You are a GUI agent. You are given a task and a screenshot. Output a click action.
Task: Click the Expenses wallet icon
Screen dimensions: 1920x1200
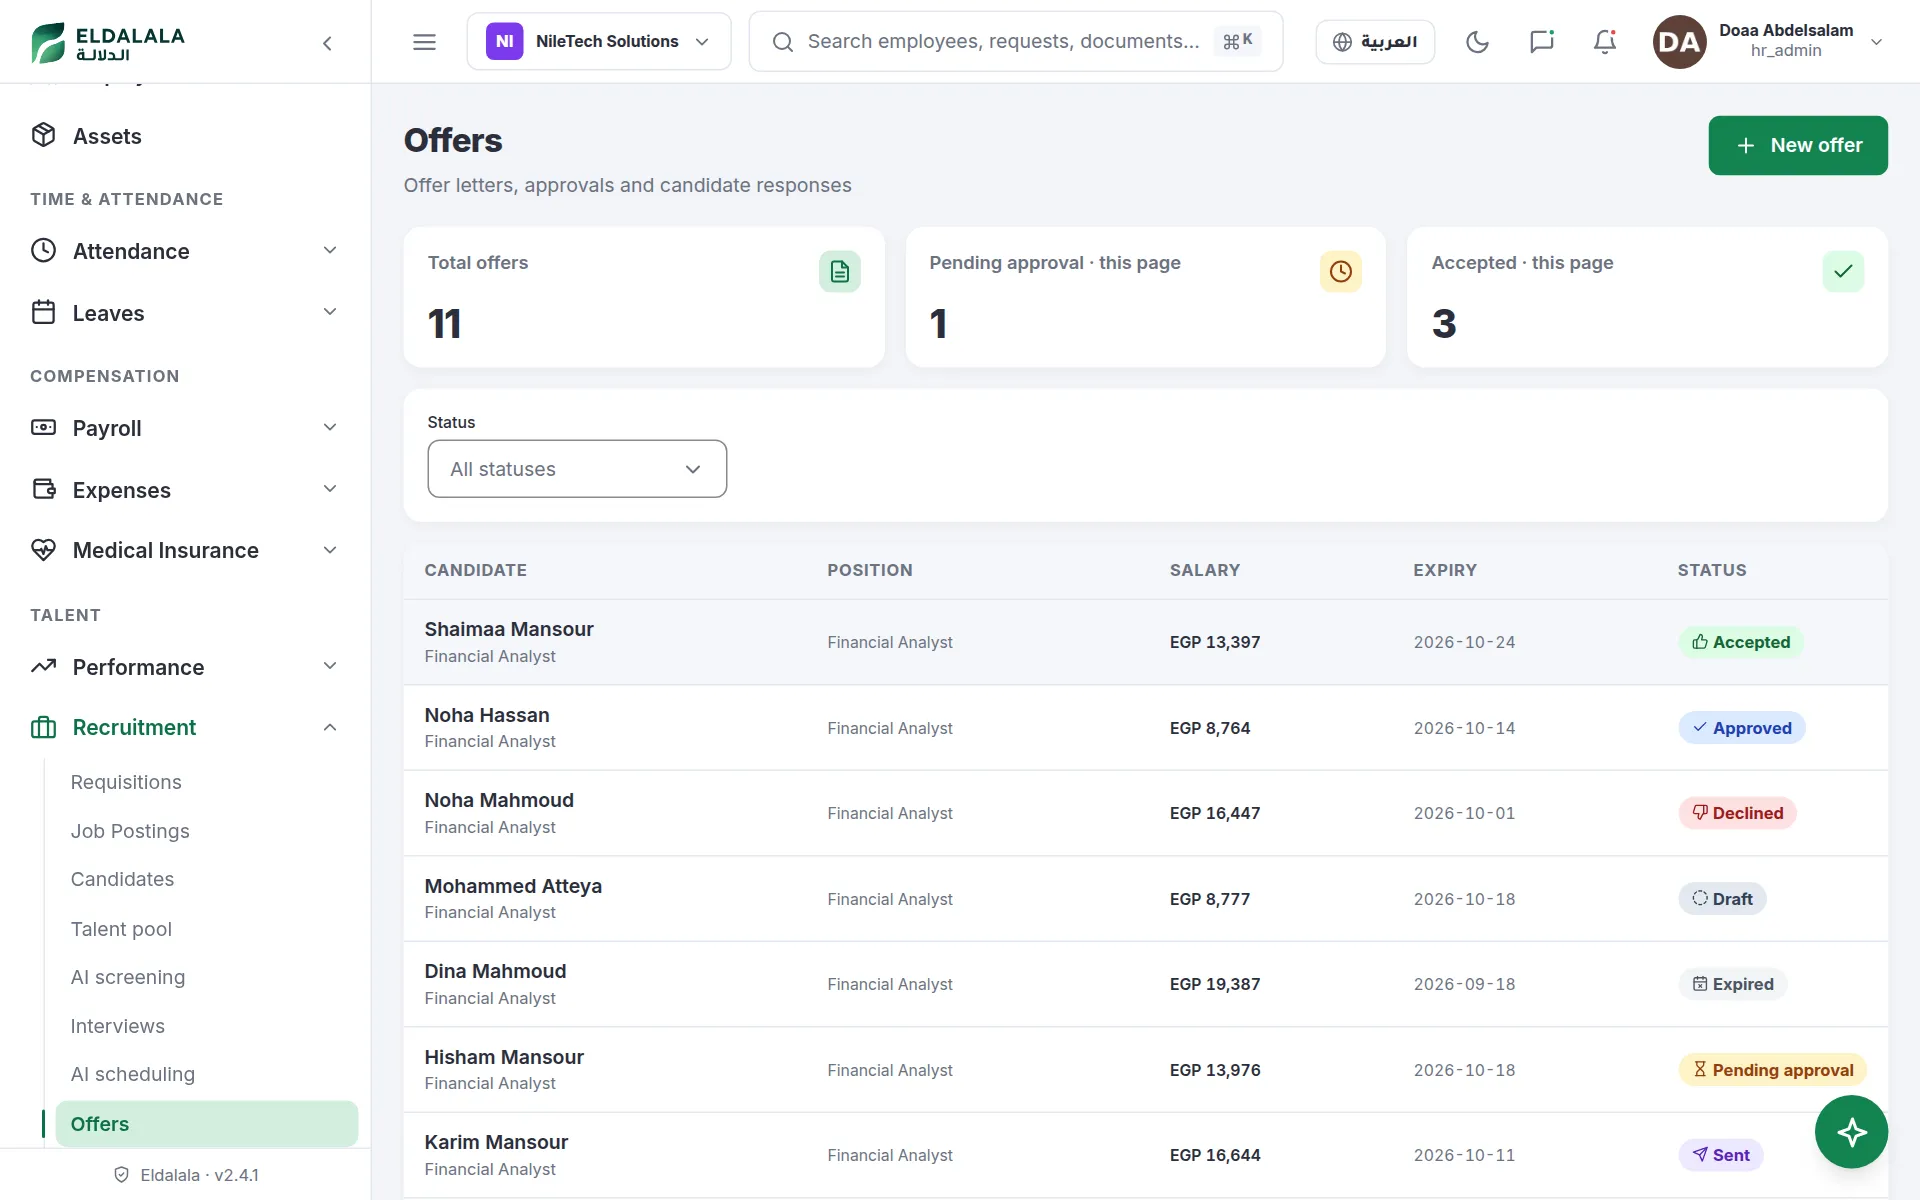[x=43, y=489]
